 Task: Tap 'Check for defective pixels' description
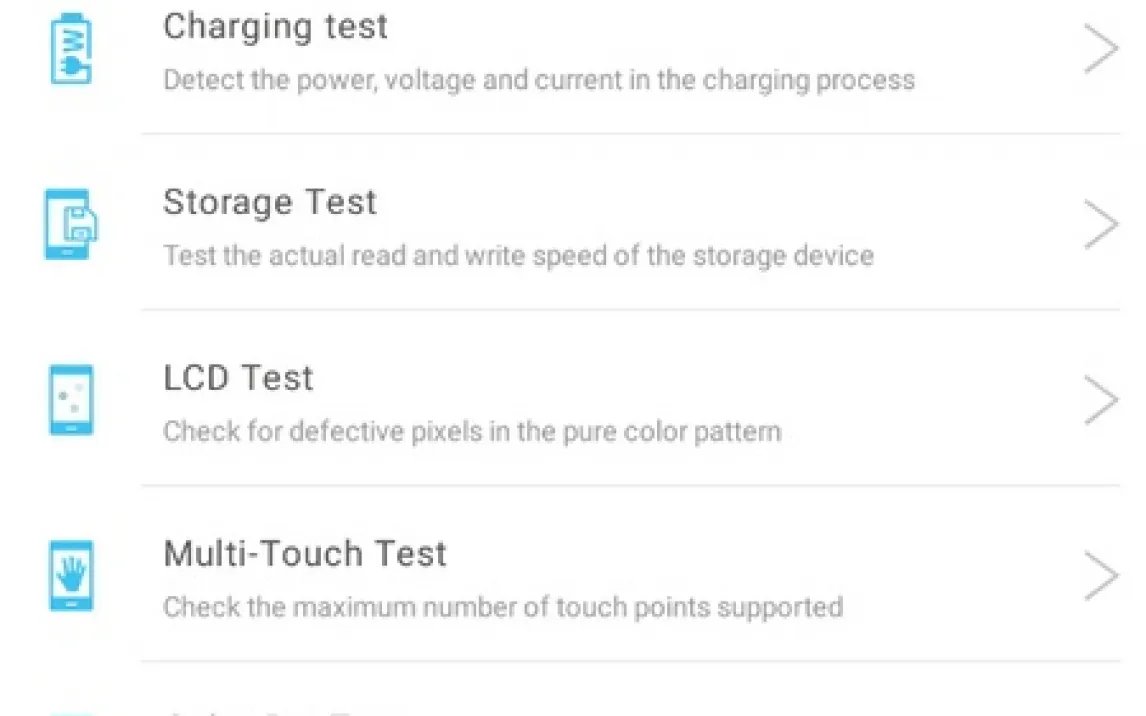point(472,432)
